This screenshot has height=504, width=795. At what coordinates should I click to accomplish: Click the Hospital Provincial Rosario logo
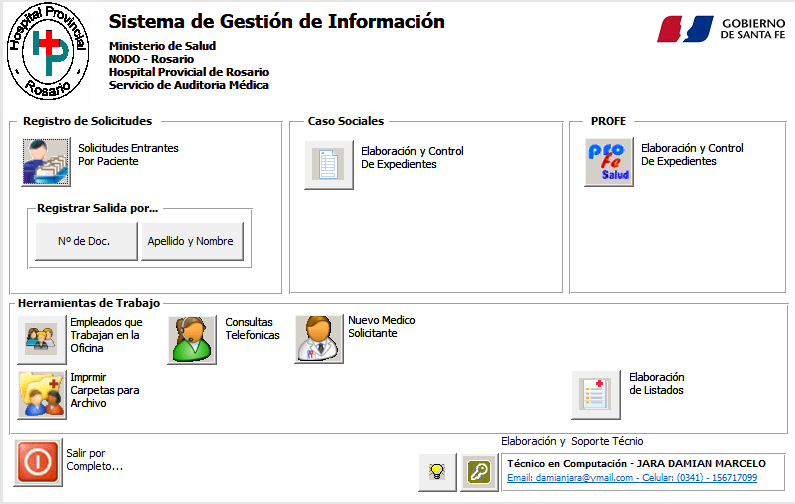[48, 51]
